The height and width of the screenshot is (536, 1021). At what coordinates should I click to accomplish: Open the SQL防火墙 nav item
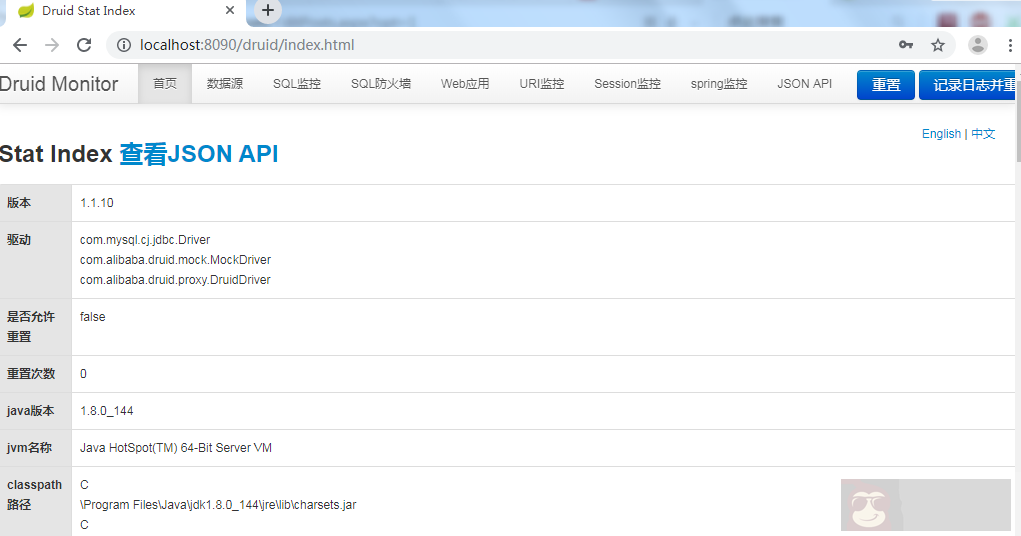click(381, 83)
